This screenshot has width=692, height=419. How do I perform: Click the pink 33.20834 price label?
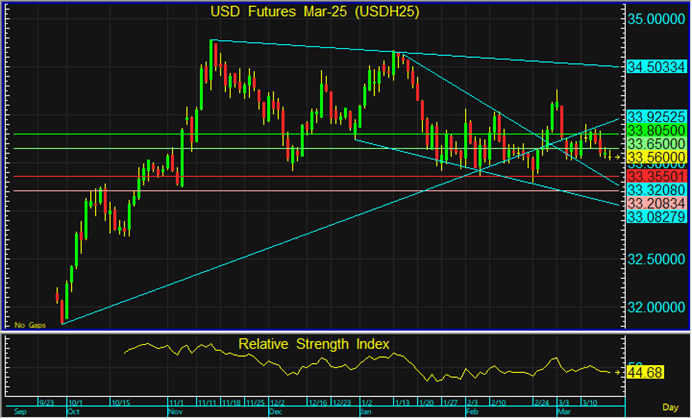pos(656,203)
